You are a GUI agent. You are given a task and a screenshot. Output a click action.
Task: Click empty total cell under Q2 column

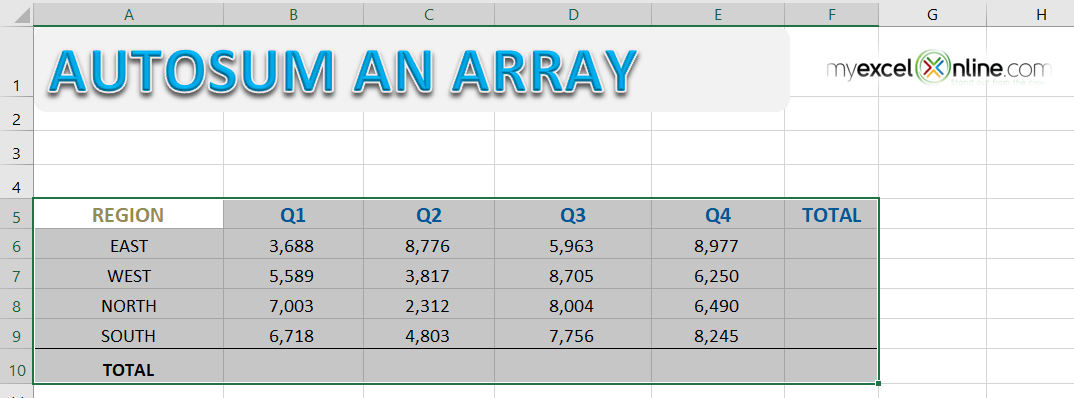click(429, 366)
